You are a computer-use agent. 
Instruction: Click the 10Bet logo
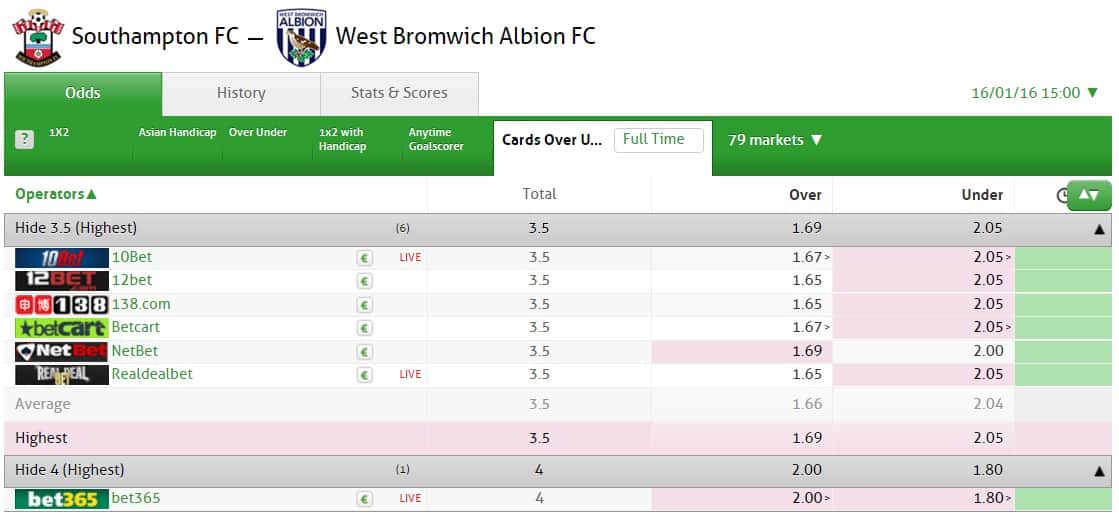(62, 258)
